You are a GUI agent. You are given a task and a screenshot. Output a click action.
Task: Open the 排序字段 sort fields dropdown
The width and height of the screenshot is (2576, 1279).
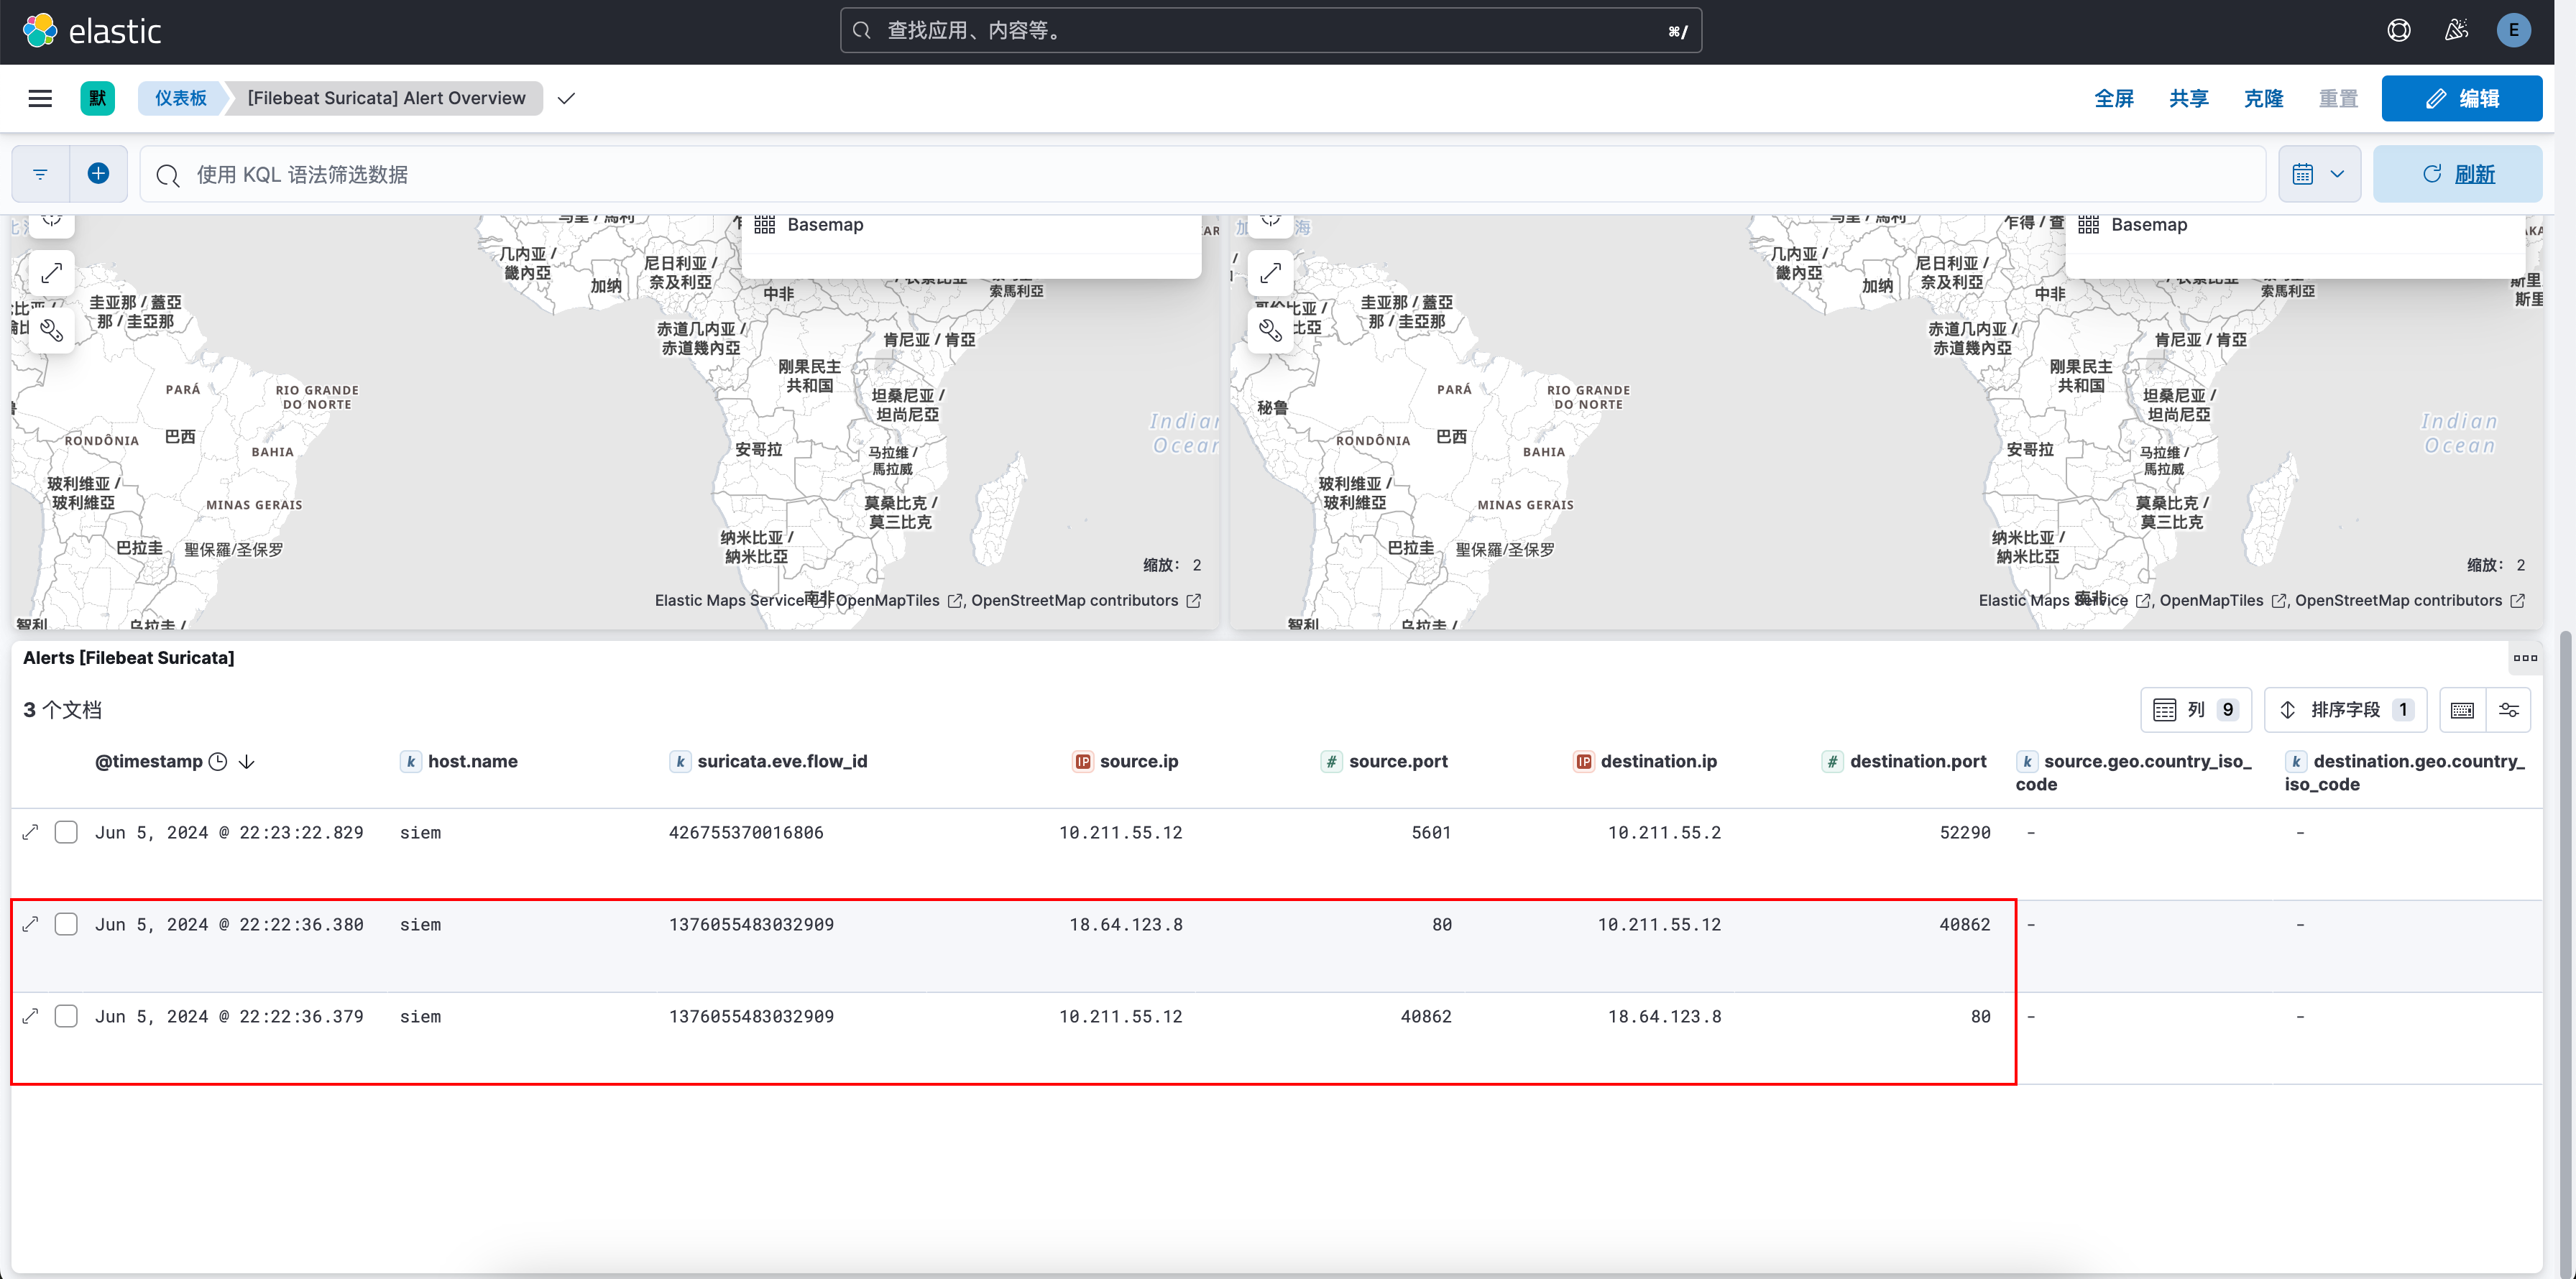[2345, 709]
